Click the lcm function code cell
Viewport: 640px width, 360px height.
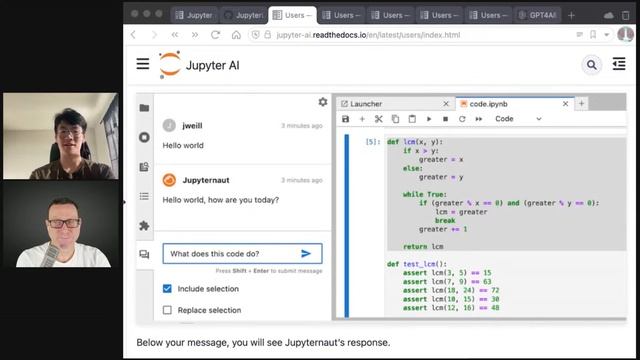coord(505,194)
